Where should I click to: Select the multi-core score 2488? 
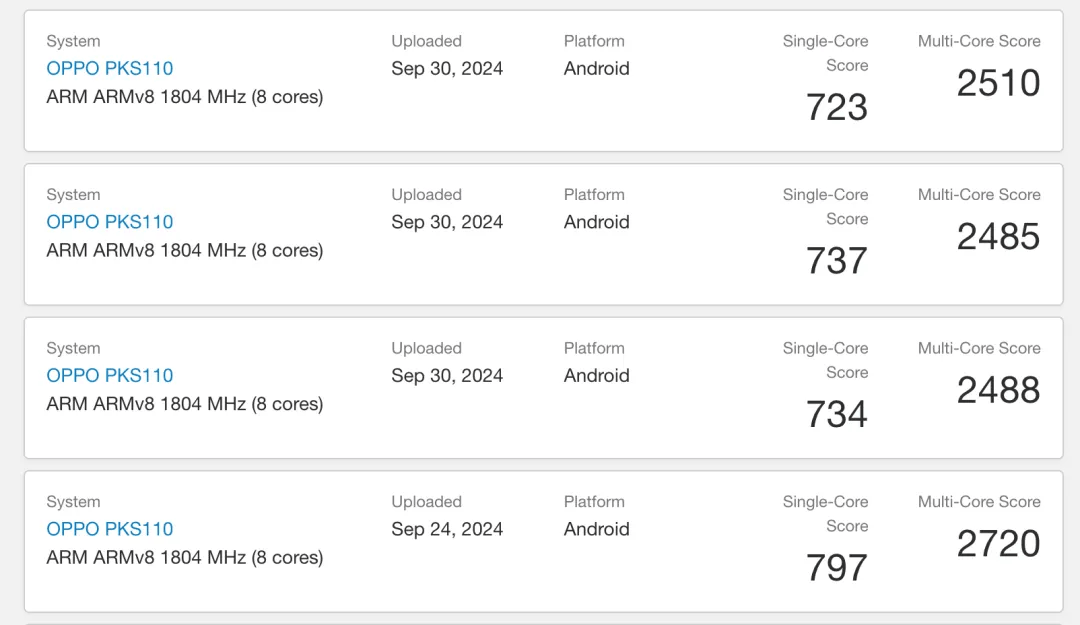(998, 390)
